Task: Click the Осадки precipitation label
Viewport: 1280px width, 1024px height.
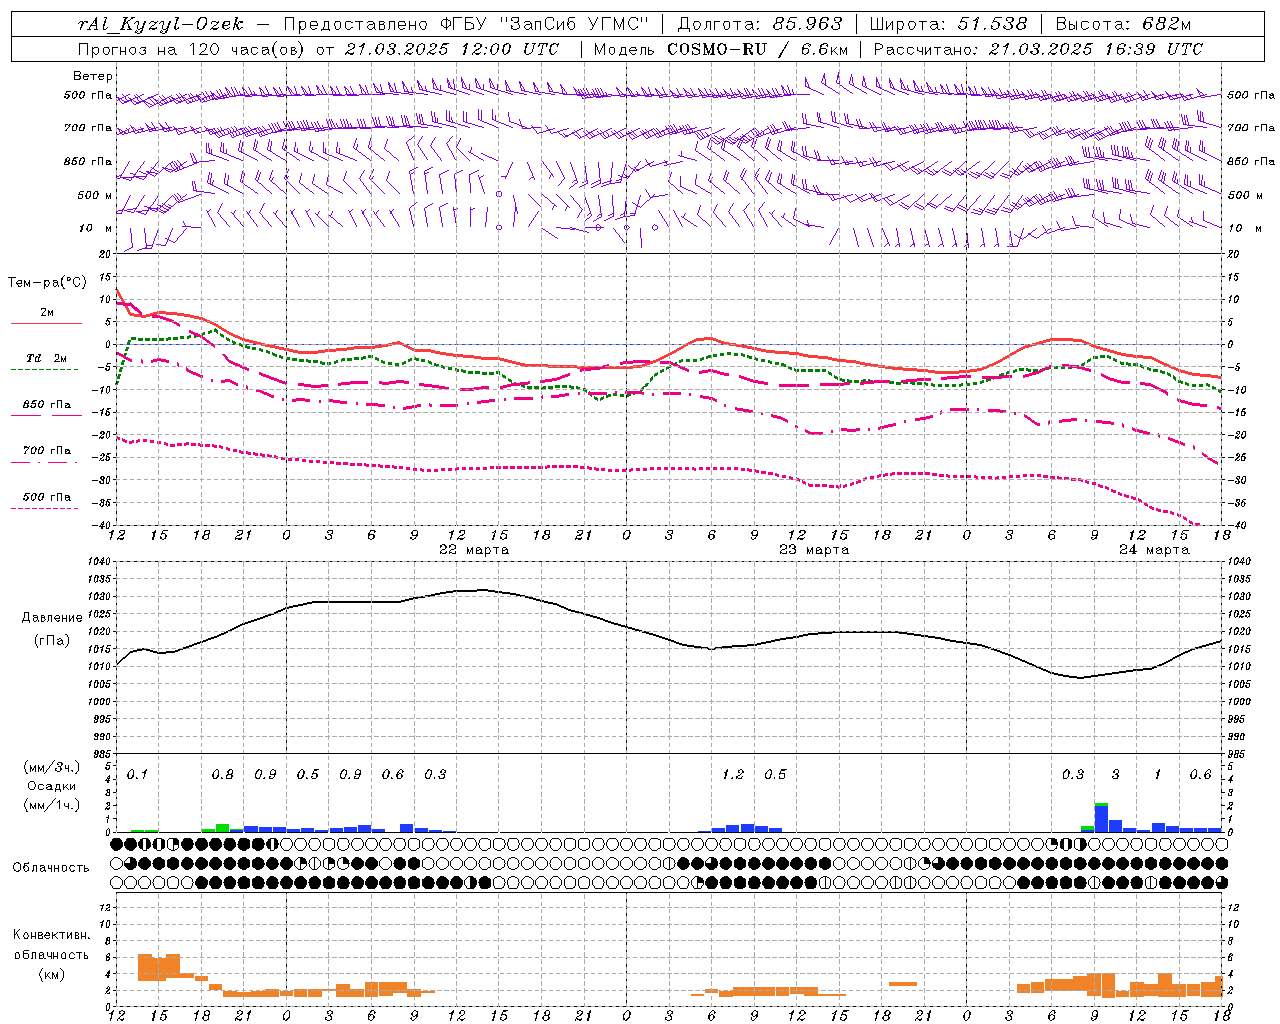Action: tap(52, 786)
